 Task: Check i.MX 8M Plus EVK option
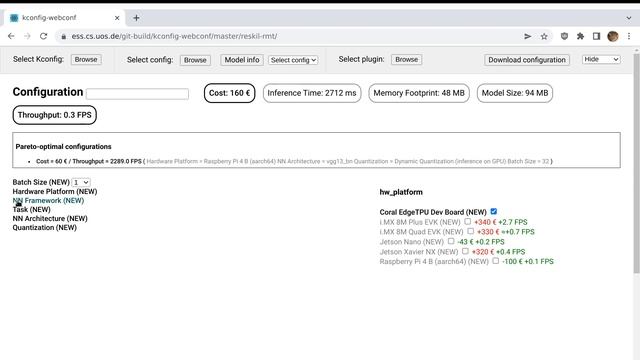point(467,221)
